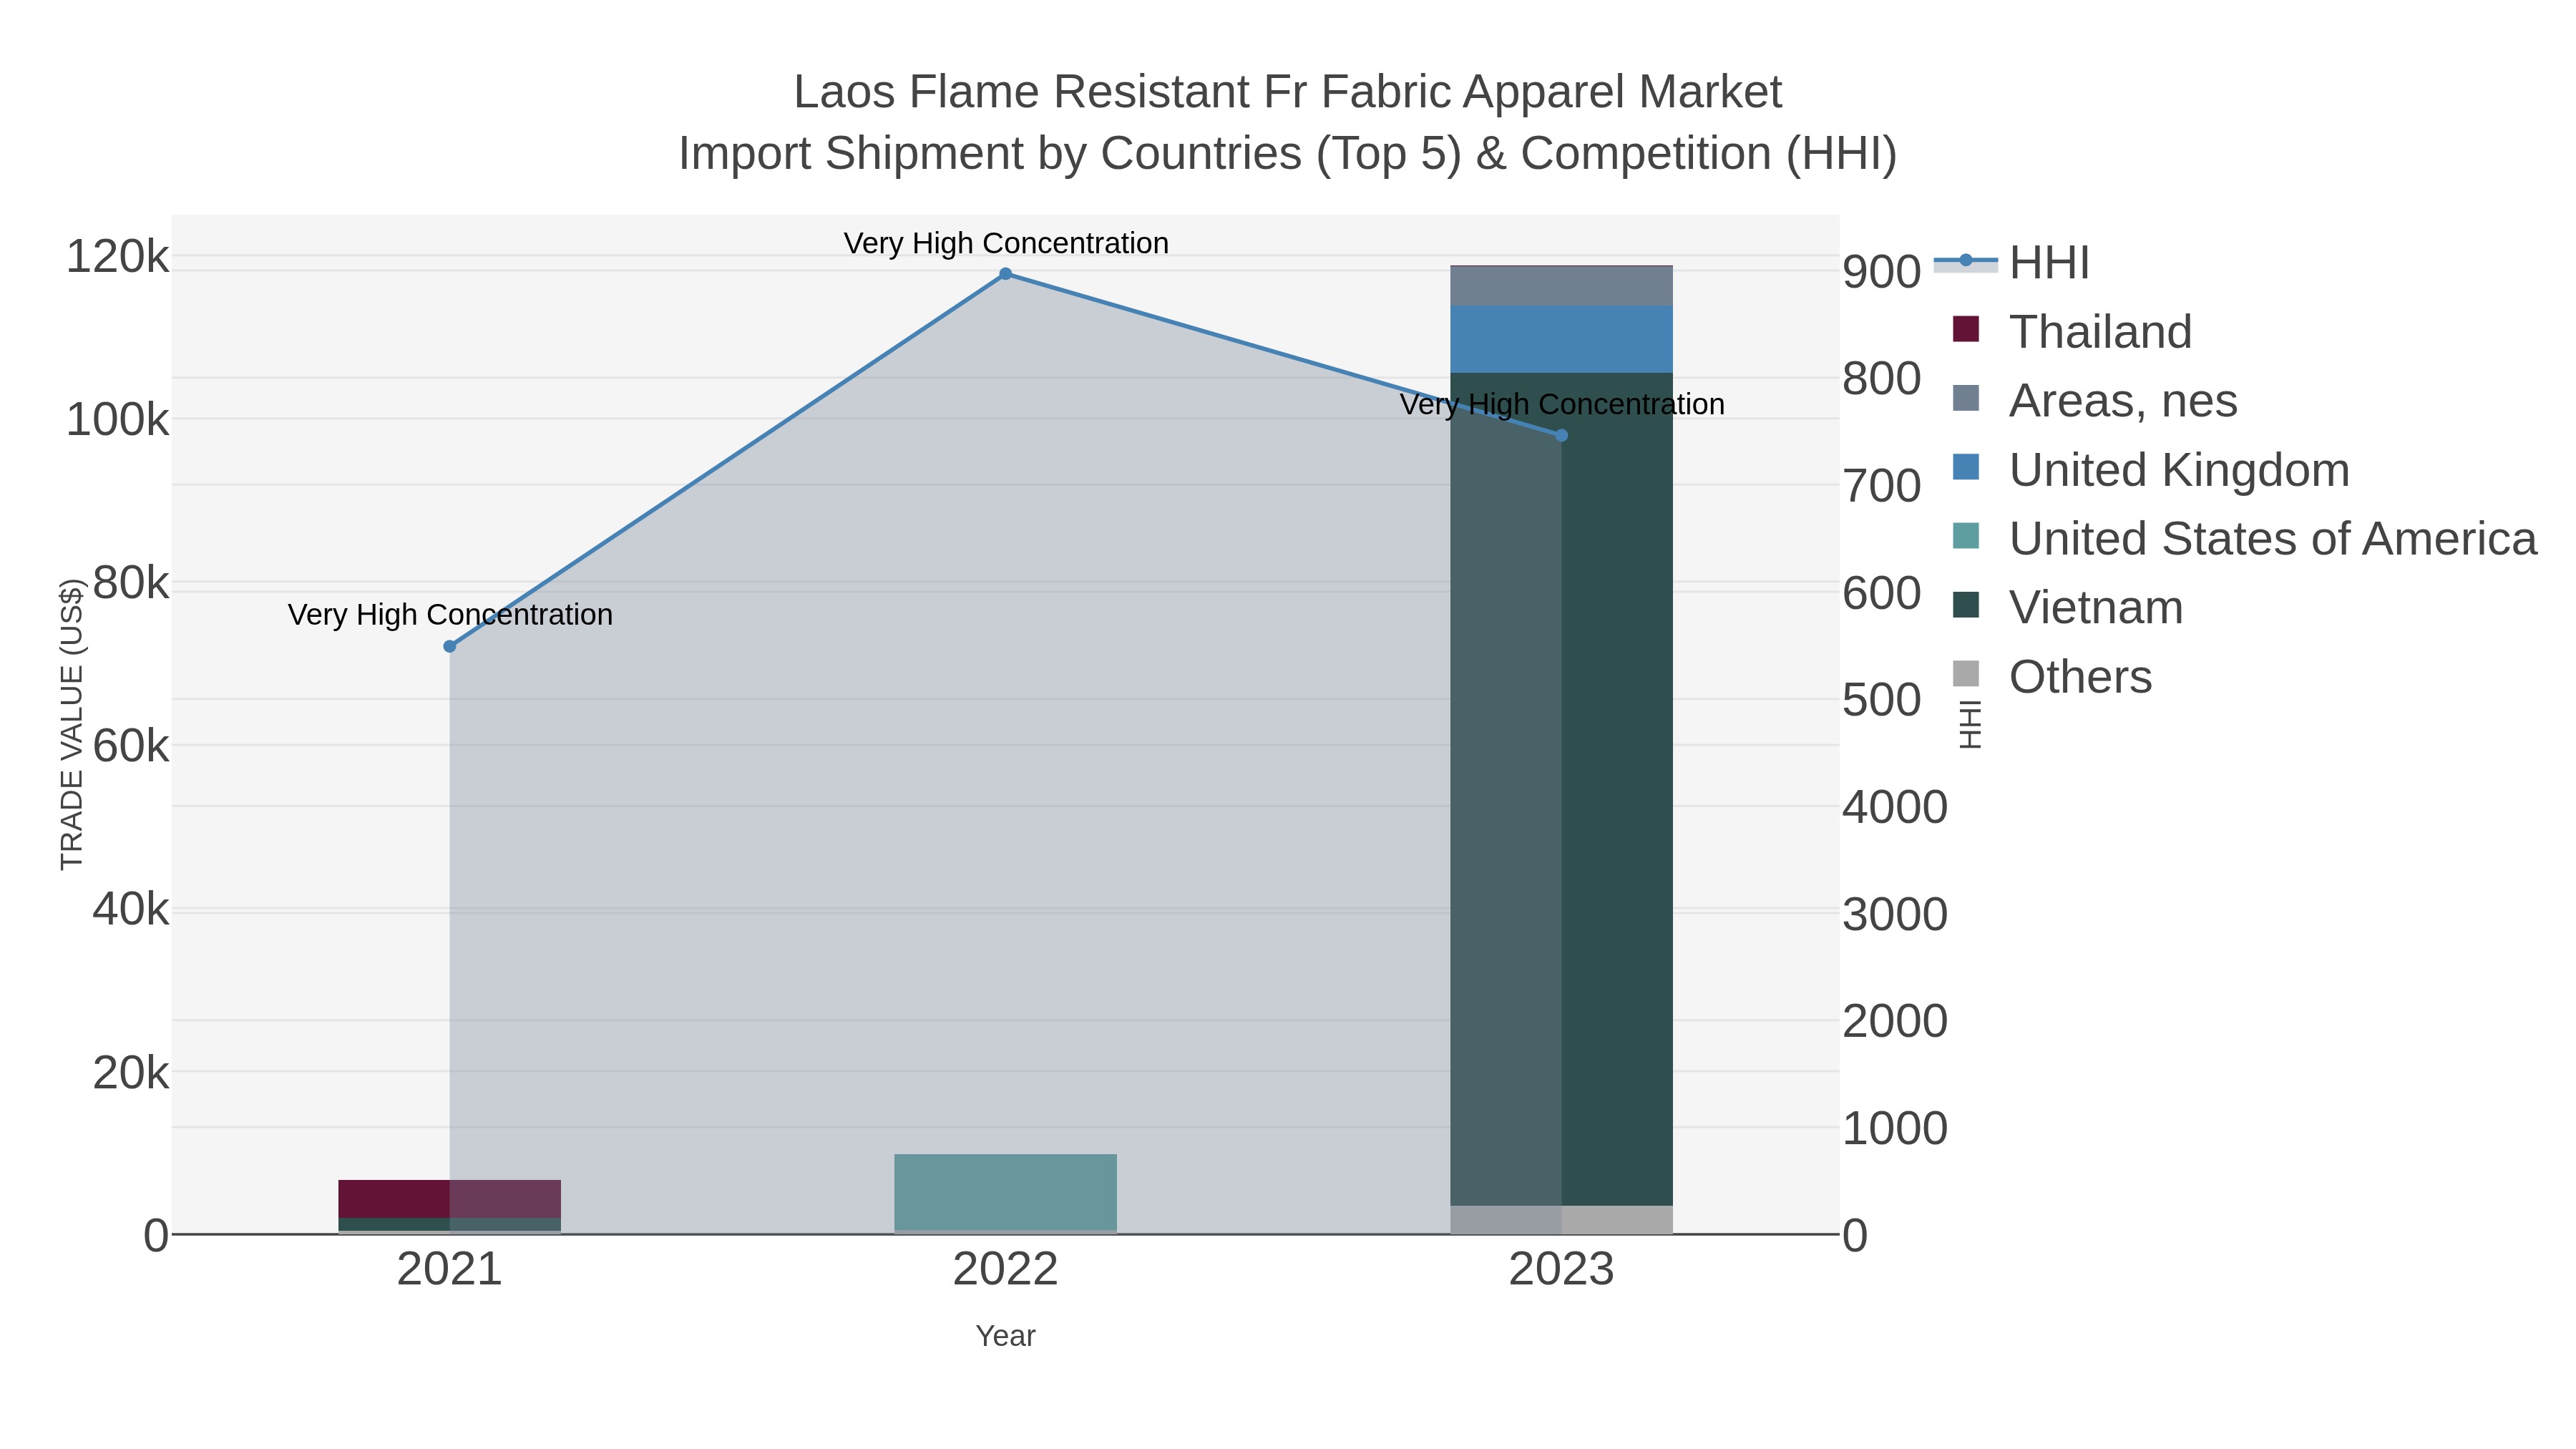Viewport: 2576px width, 1449px height.
Task: Toggle Areas, nes legend label
Action: pyautogui.click(x=2123, y=401)
